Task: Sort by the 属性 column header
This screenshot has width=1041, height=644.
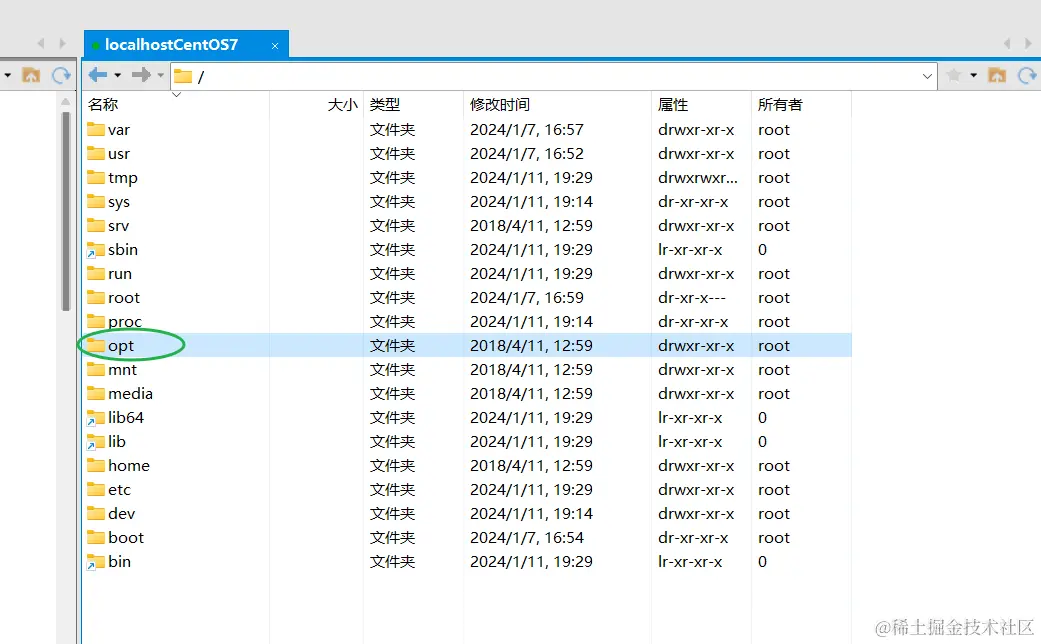Action: coord(673,105)
